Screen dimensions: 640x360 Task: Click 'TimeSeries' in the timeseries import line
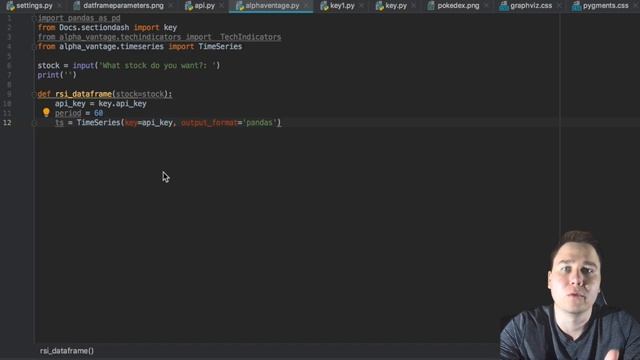coord(220,47)
